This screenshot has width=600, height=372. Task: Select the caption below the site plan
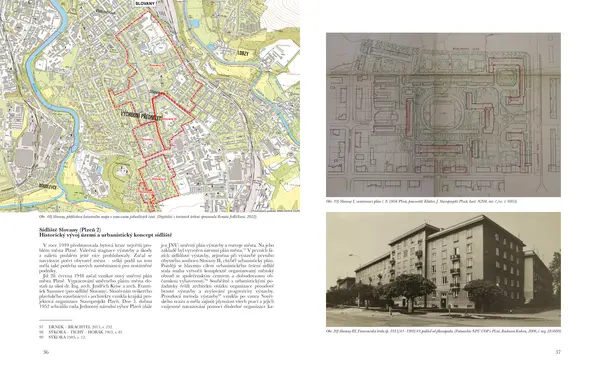pos(421,201)
